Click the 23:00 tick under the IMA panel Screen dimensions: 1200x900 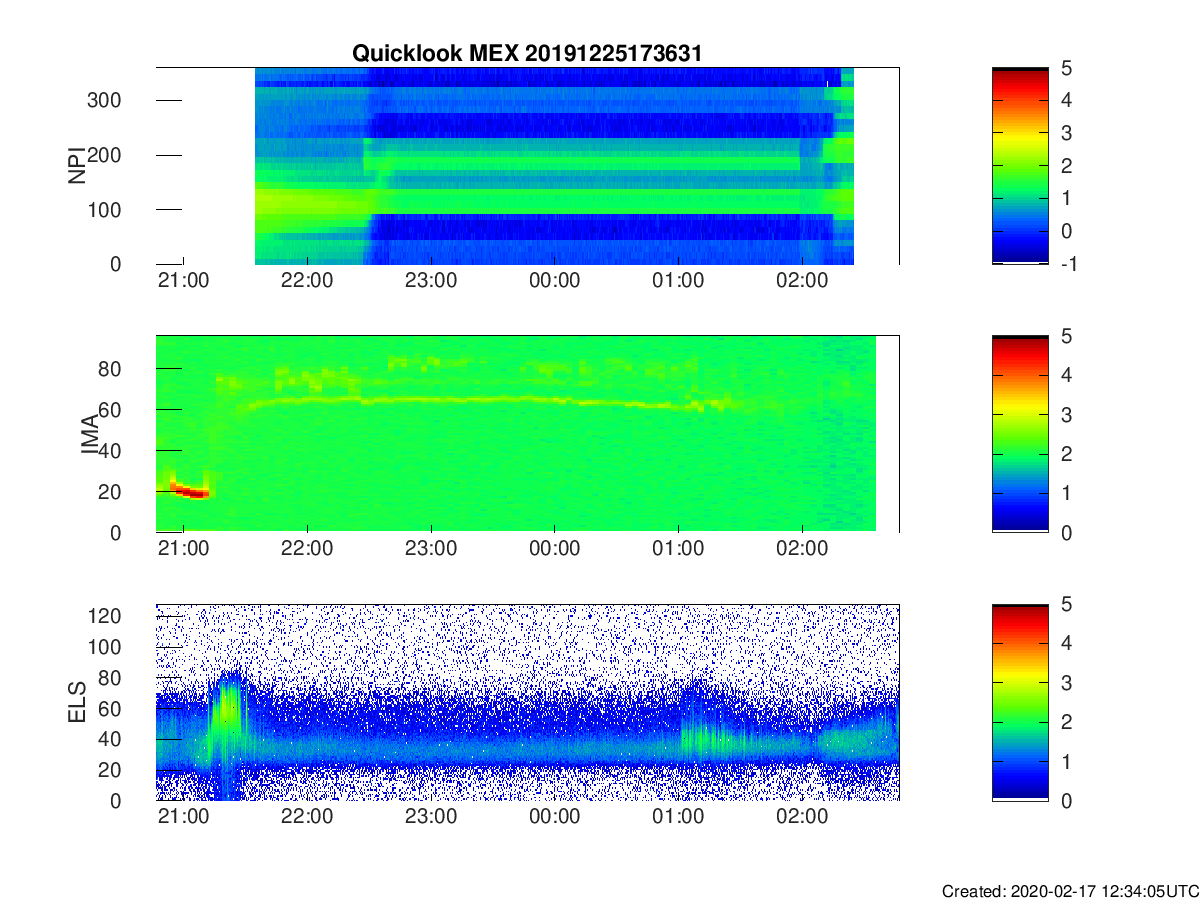coord(431,548)
